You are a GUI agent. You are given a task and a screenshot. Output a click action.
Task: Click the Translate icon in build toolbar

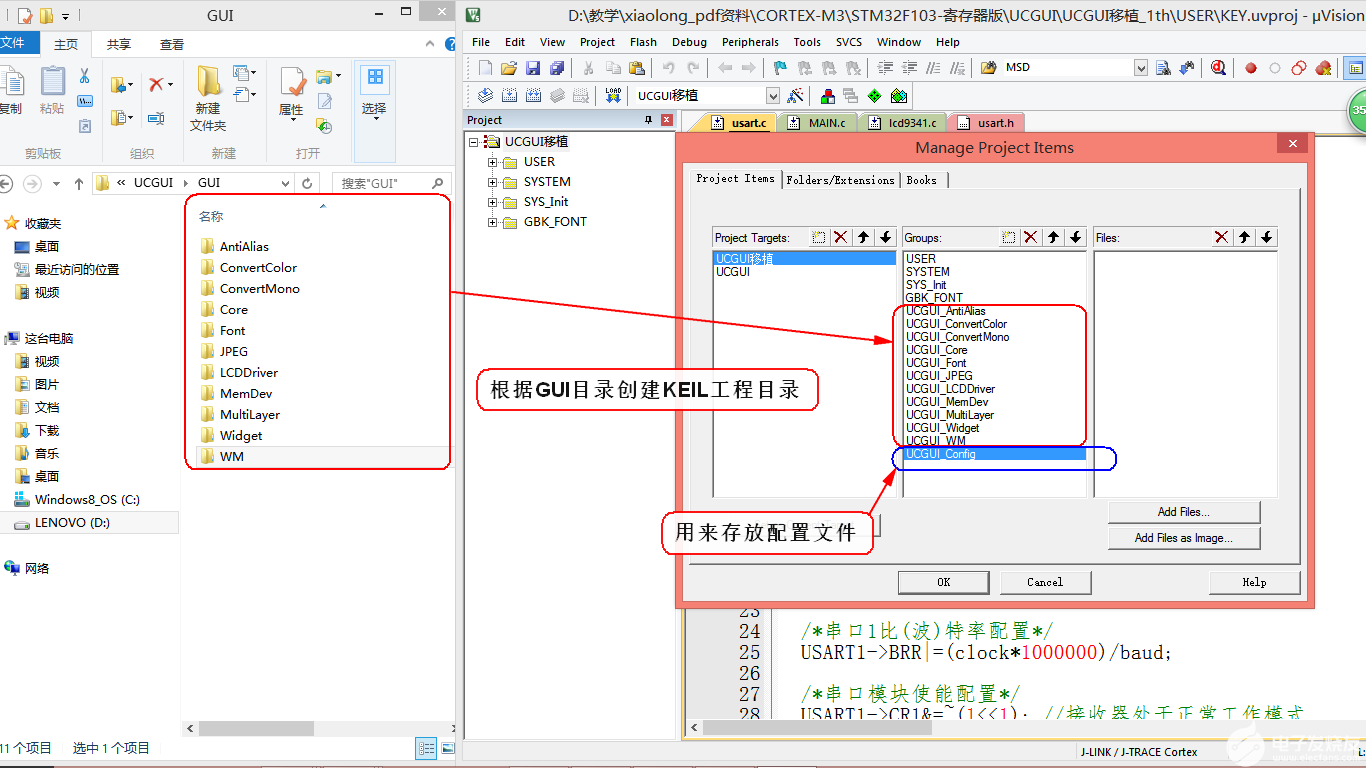point(485,96)
